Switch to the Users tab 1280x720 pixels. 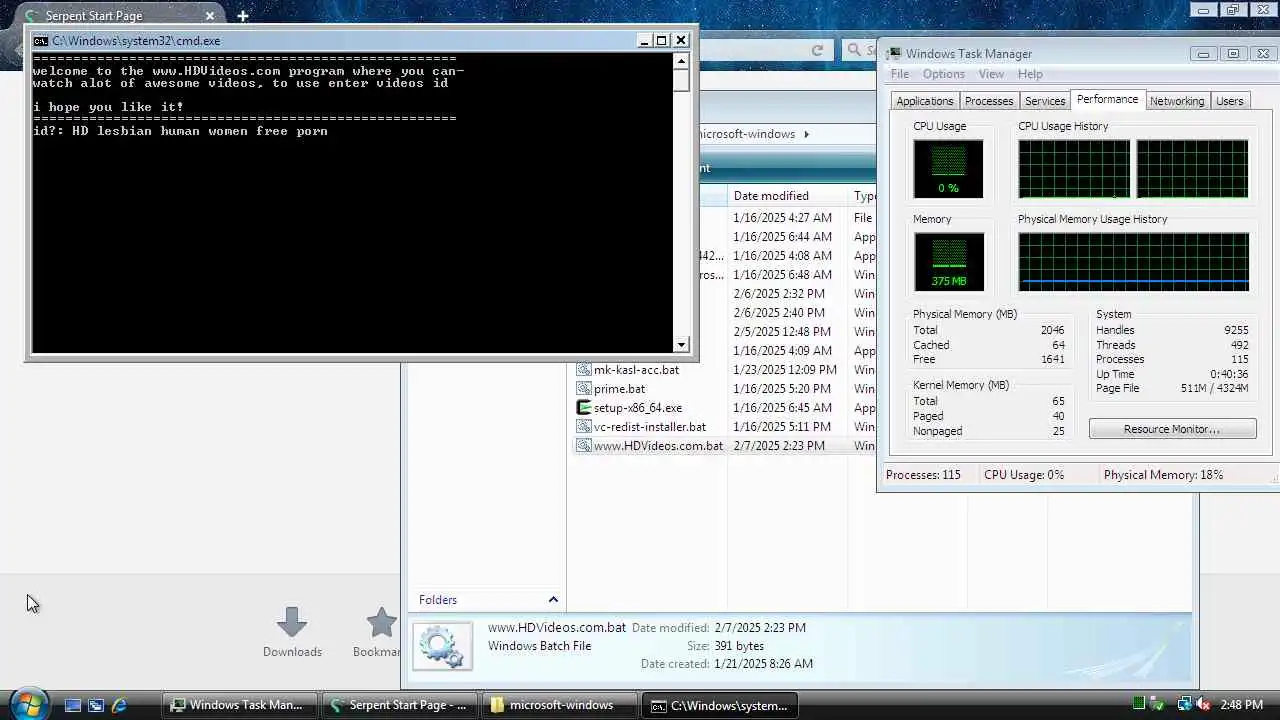tap(1230, 101)
